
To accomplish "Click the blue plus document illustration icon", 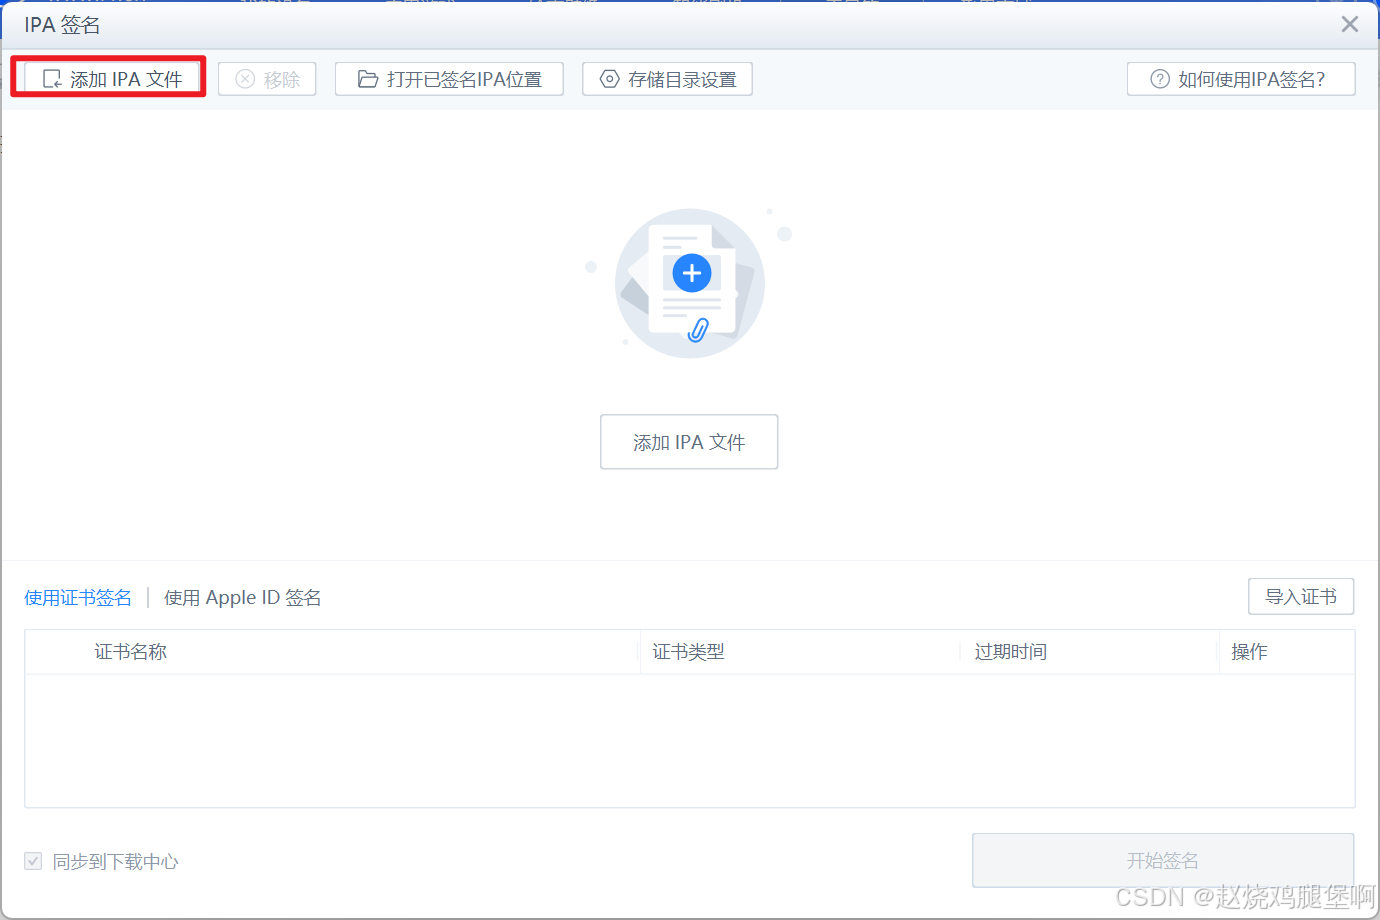I will click(692, 272).
